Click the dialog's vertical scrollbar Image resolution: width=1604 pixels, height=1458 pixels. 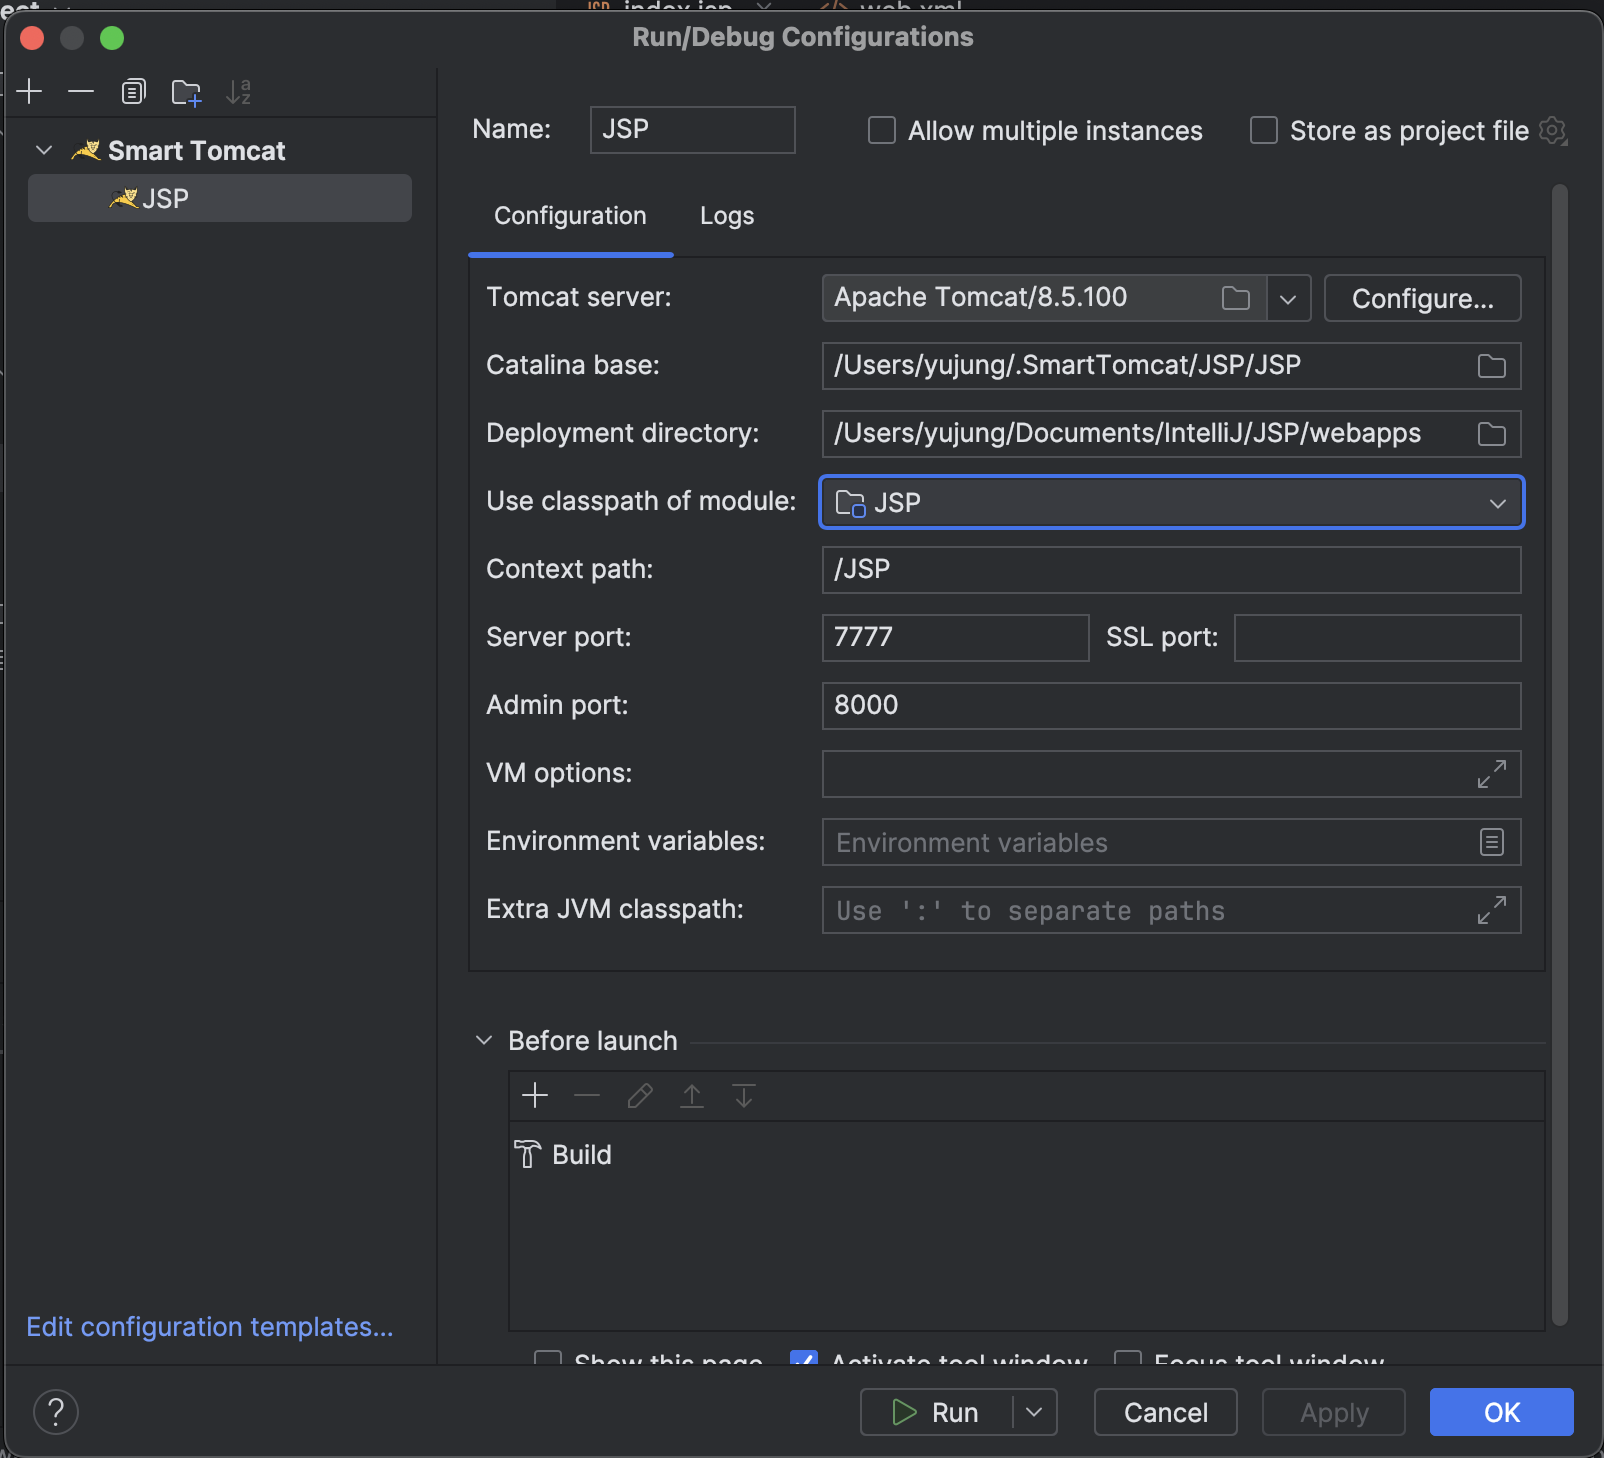pos(1559,755)
